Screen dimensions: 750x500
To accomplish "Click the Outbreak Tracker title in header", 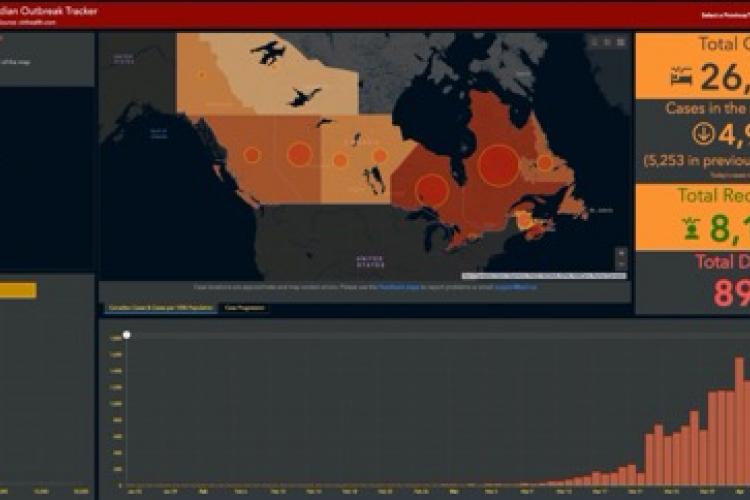I will pyautogui.click(x=48, y=11).
